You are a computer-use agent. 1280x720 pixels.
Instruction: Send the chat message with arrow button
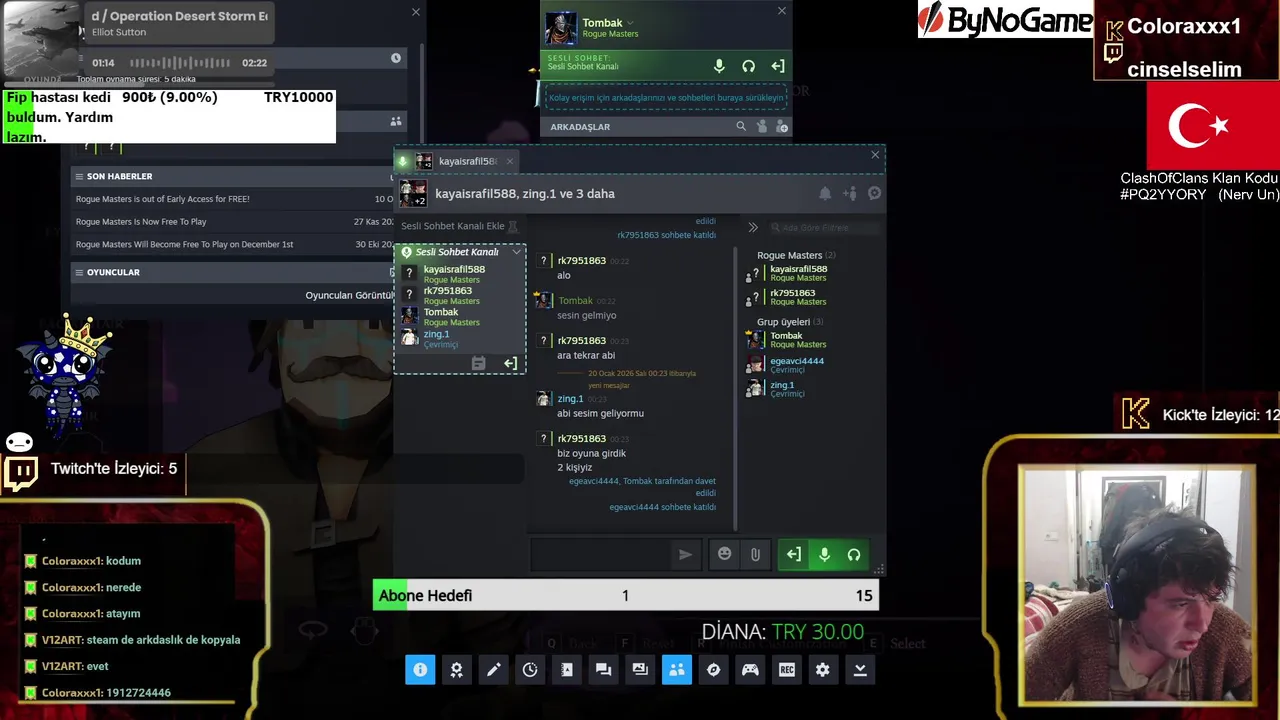pyautogui.click(x=685, y=554)
